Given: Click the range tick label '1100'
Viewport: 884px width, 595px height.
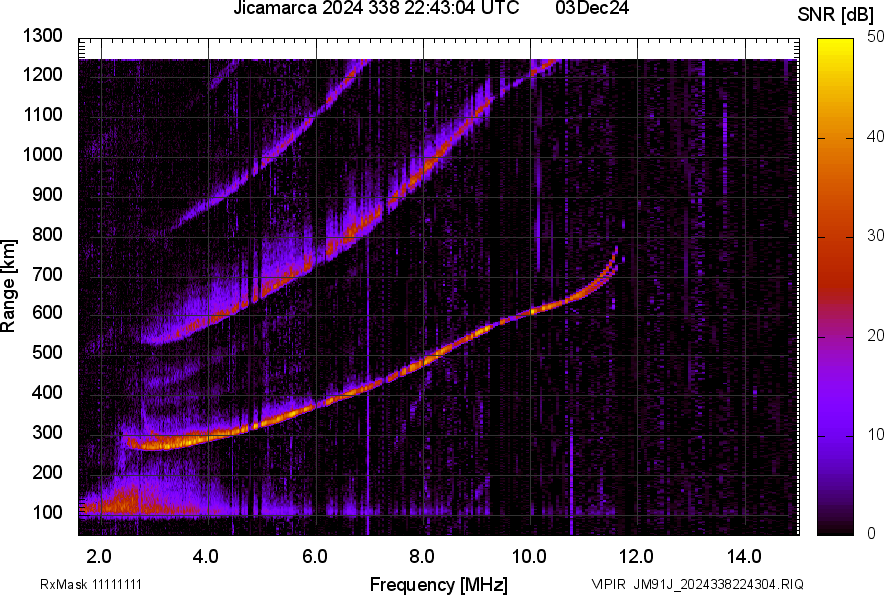Looking at the screenshot, I should (43, 114).
